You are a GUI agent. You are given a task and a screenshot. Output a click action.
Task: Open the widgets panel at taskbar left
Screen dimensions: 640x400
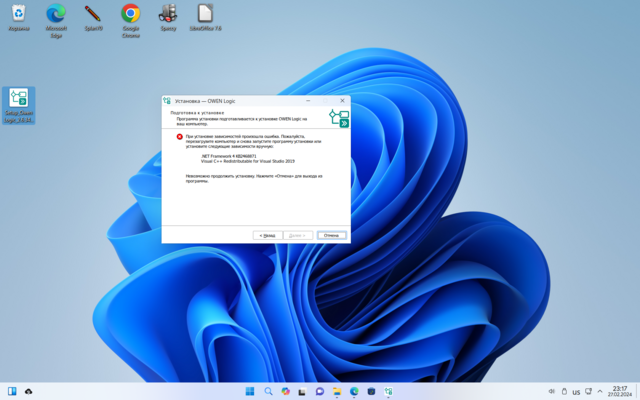coord(12,391)
